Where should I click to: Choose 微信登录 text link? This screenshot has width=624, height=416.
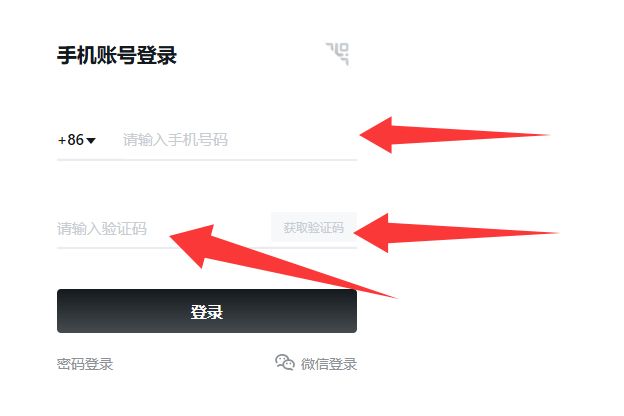point(329,364)
